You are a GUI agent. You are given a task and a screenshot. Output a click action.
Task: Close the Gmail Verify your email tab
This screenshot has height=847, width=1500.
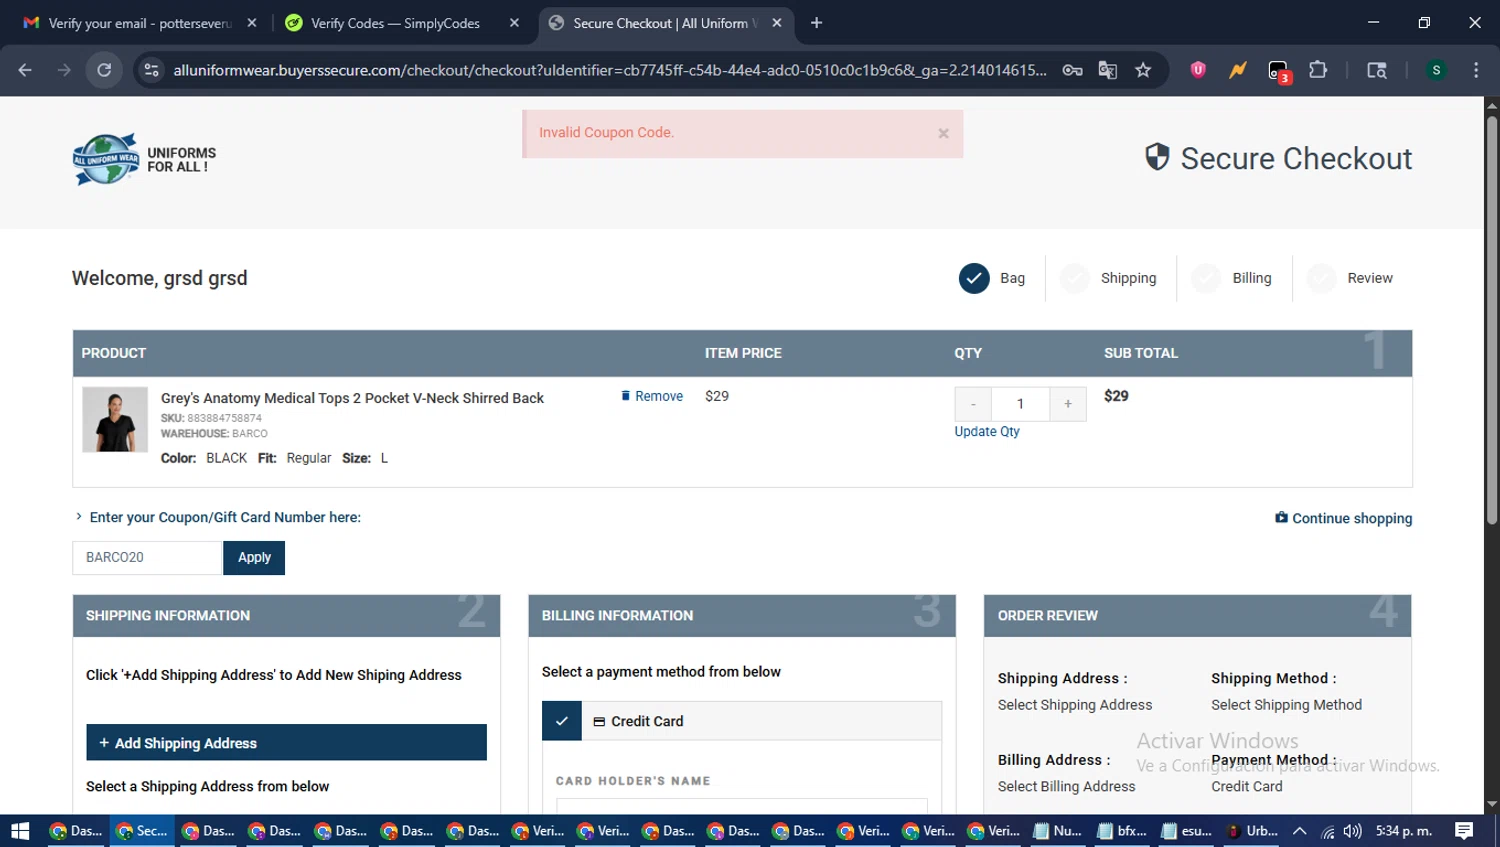click(x=252, y=23)
